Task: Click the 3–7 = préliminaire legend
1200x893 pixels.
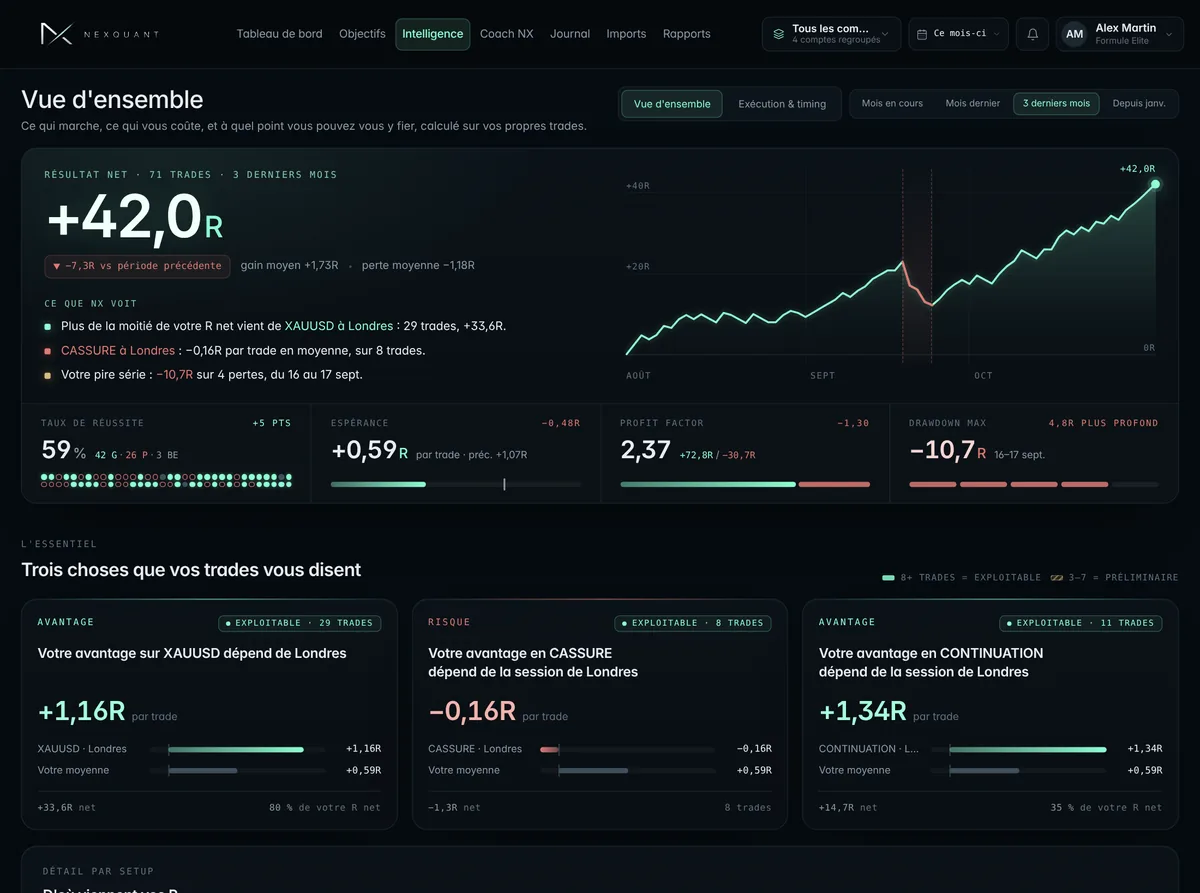Action: point(1114,578)
